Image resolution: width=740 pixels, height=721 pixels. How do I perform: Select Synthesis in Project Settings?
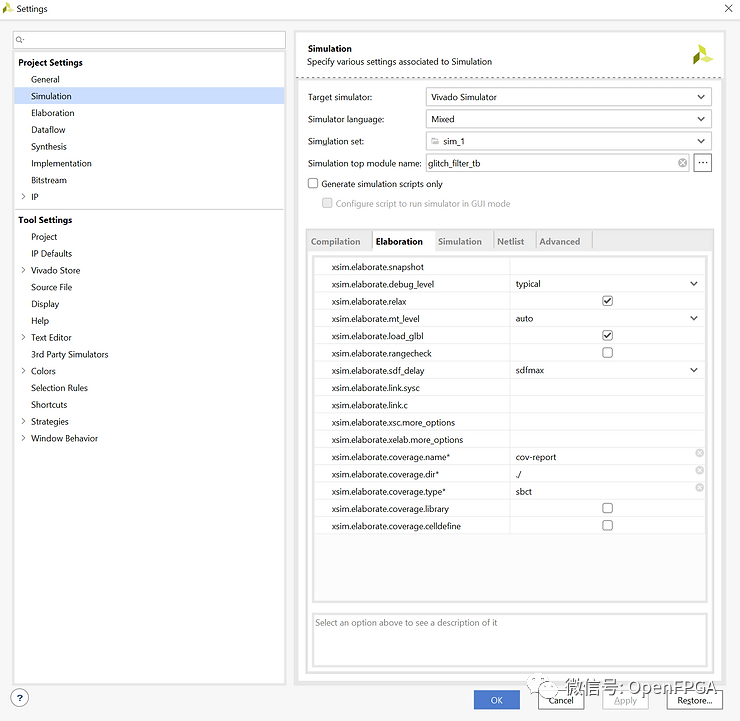point(49,147)
